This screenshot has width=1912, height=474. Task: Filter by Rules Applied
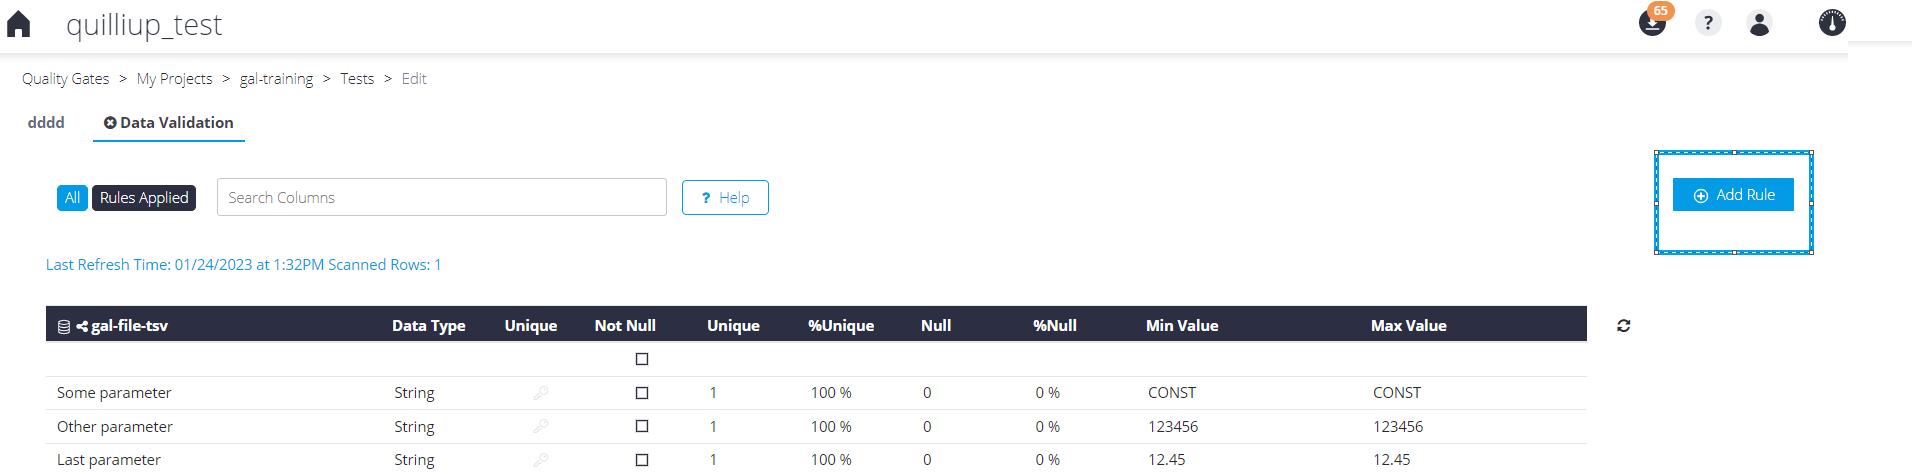(x=144, y=198)
